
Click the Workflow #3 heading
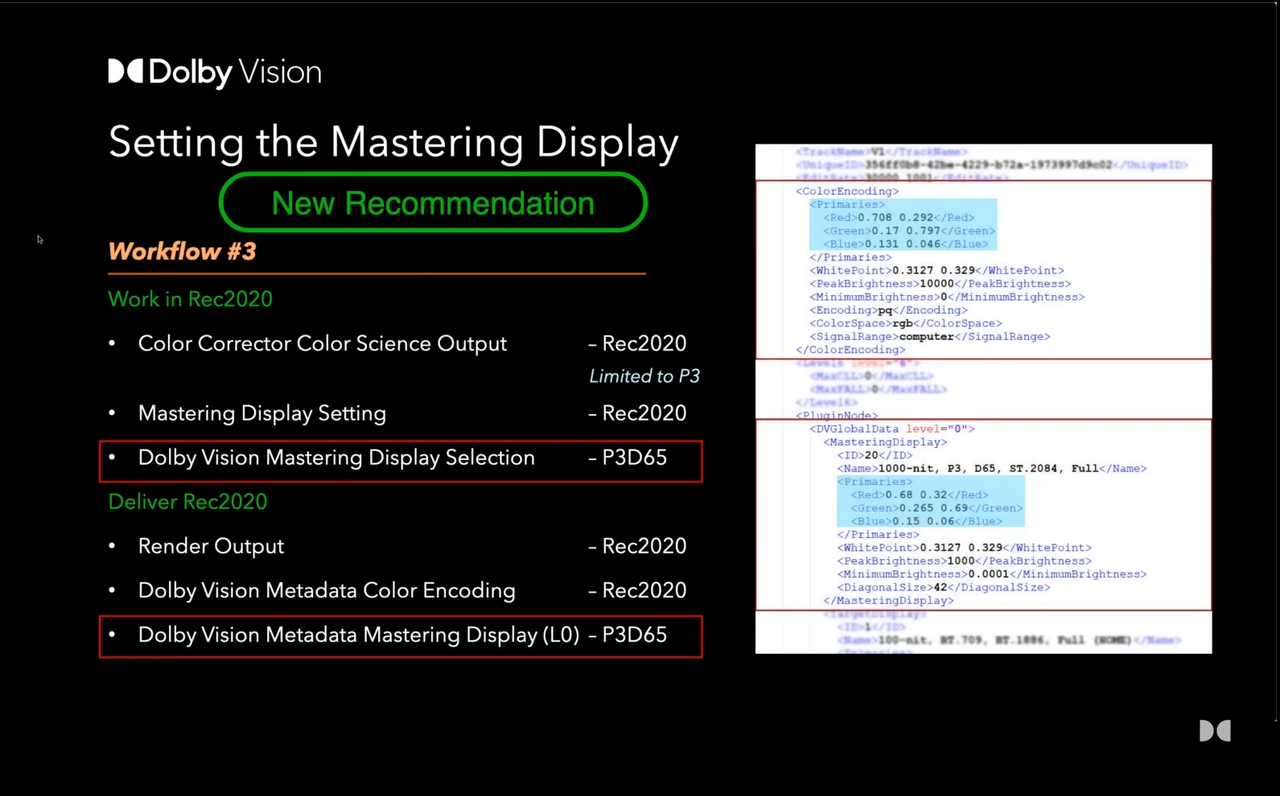(182, 251)
